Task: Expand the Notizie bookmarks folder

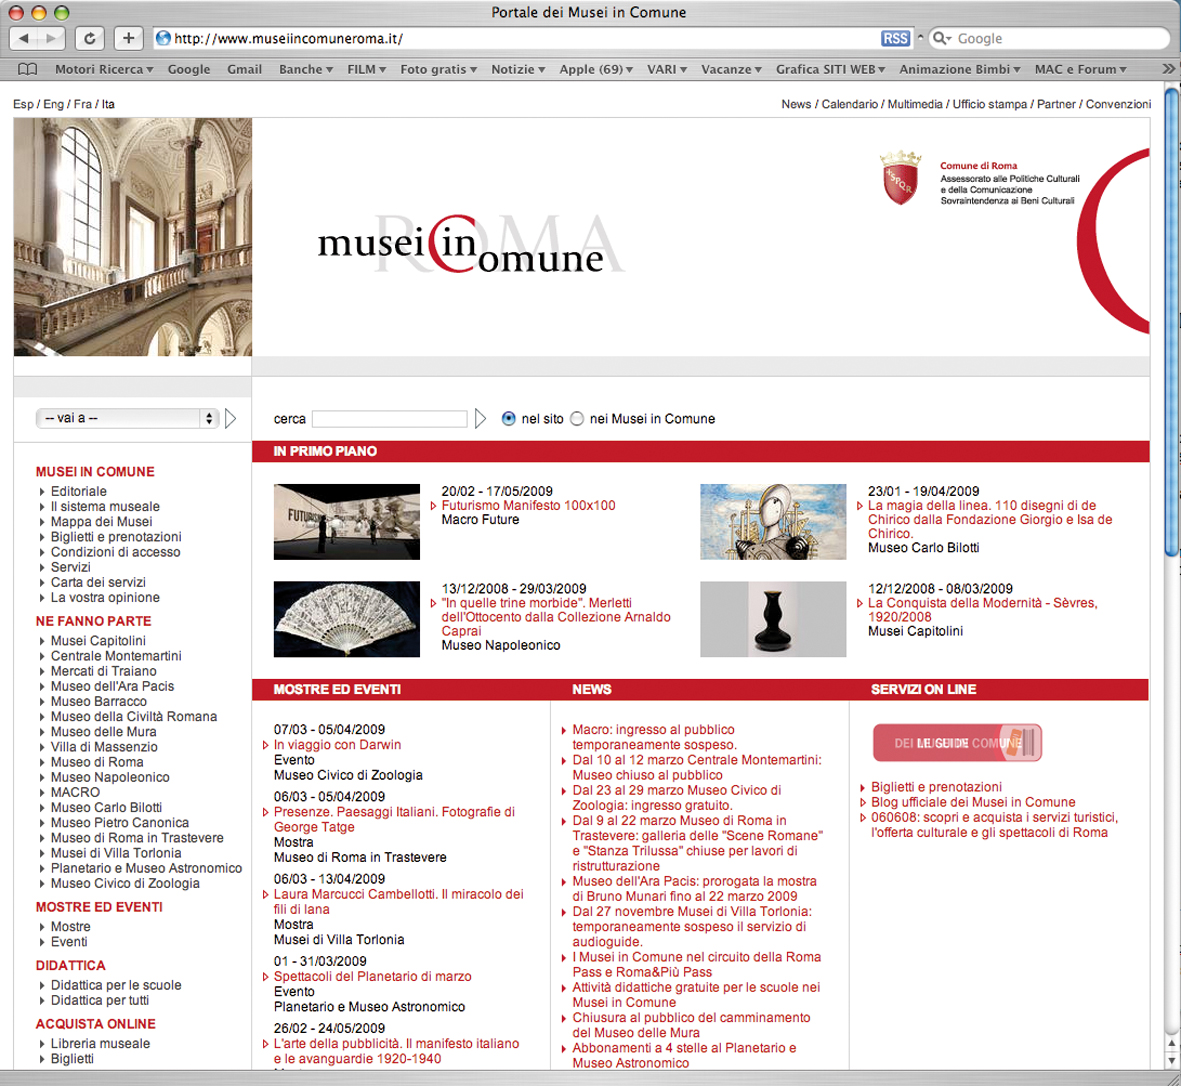Action: [518, 69]
